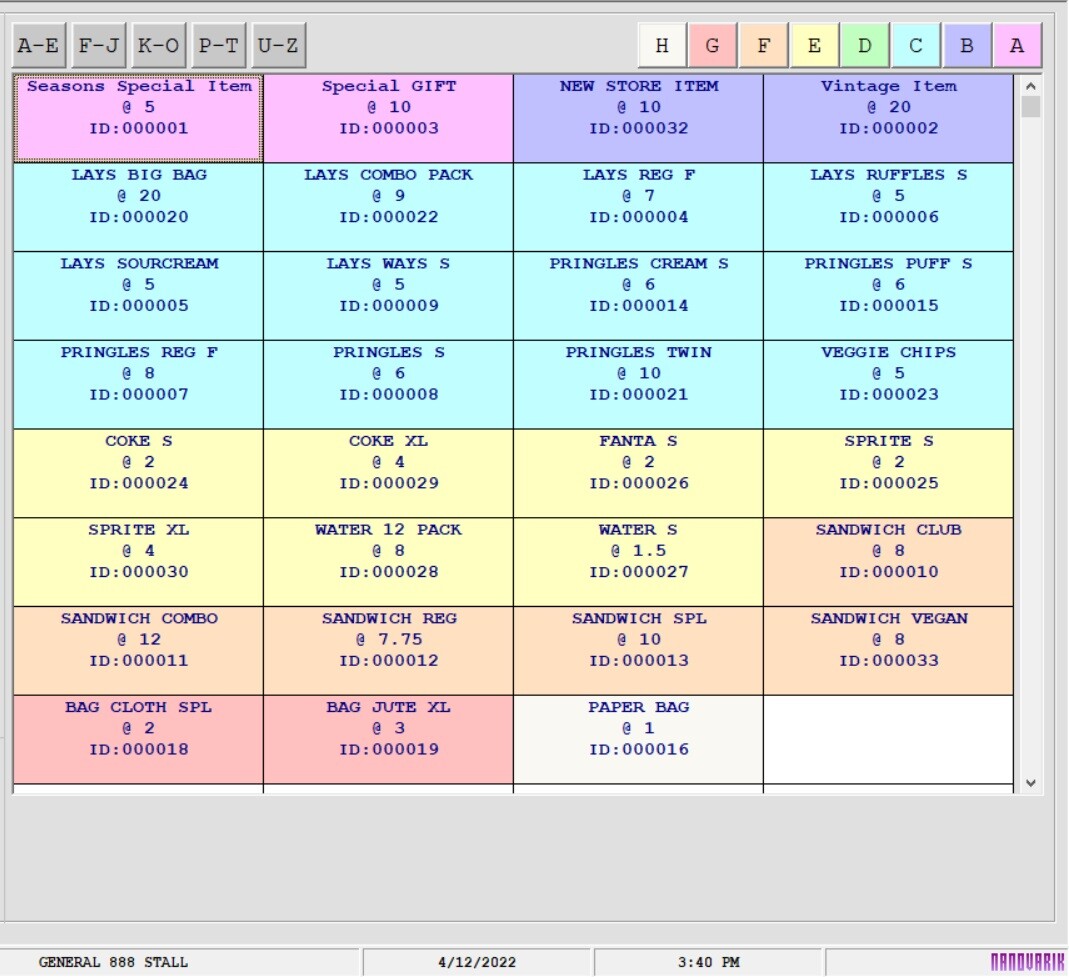Click the scrollbar up arrow
The height and width of the screenshot is (977, 1069).
coord(1031,86)
